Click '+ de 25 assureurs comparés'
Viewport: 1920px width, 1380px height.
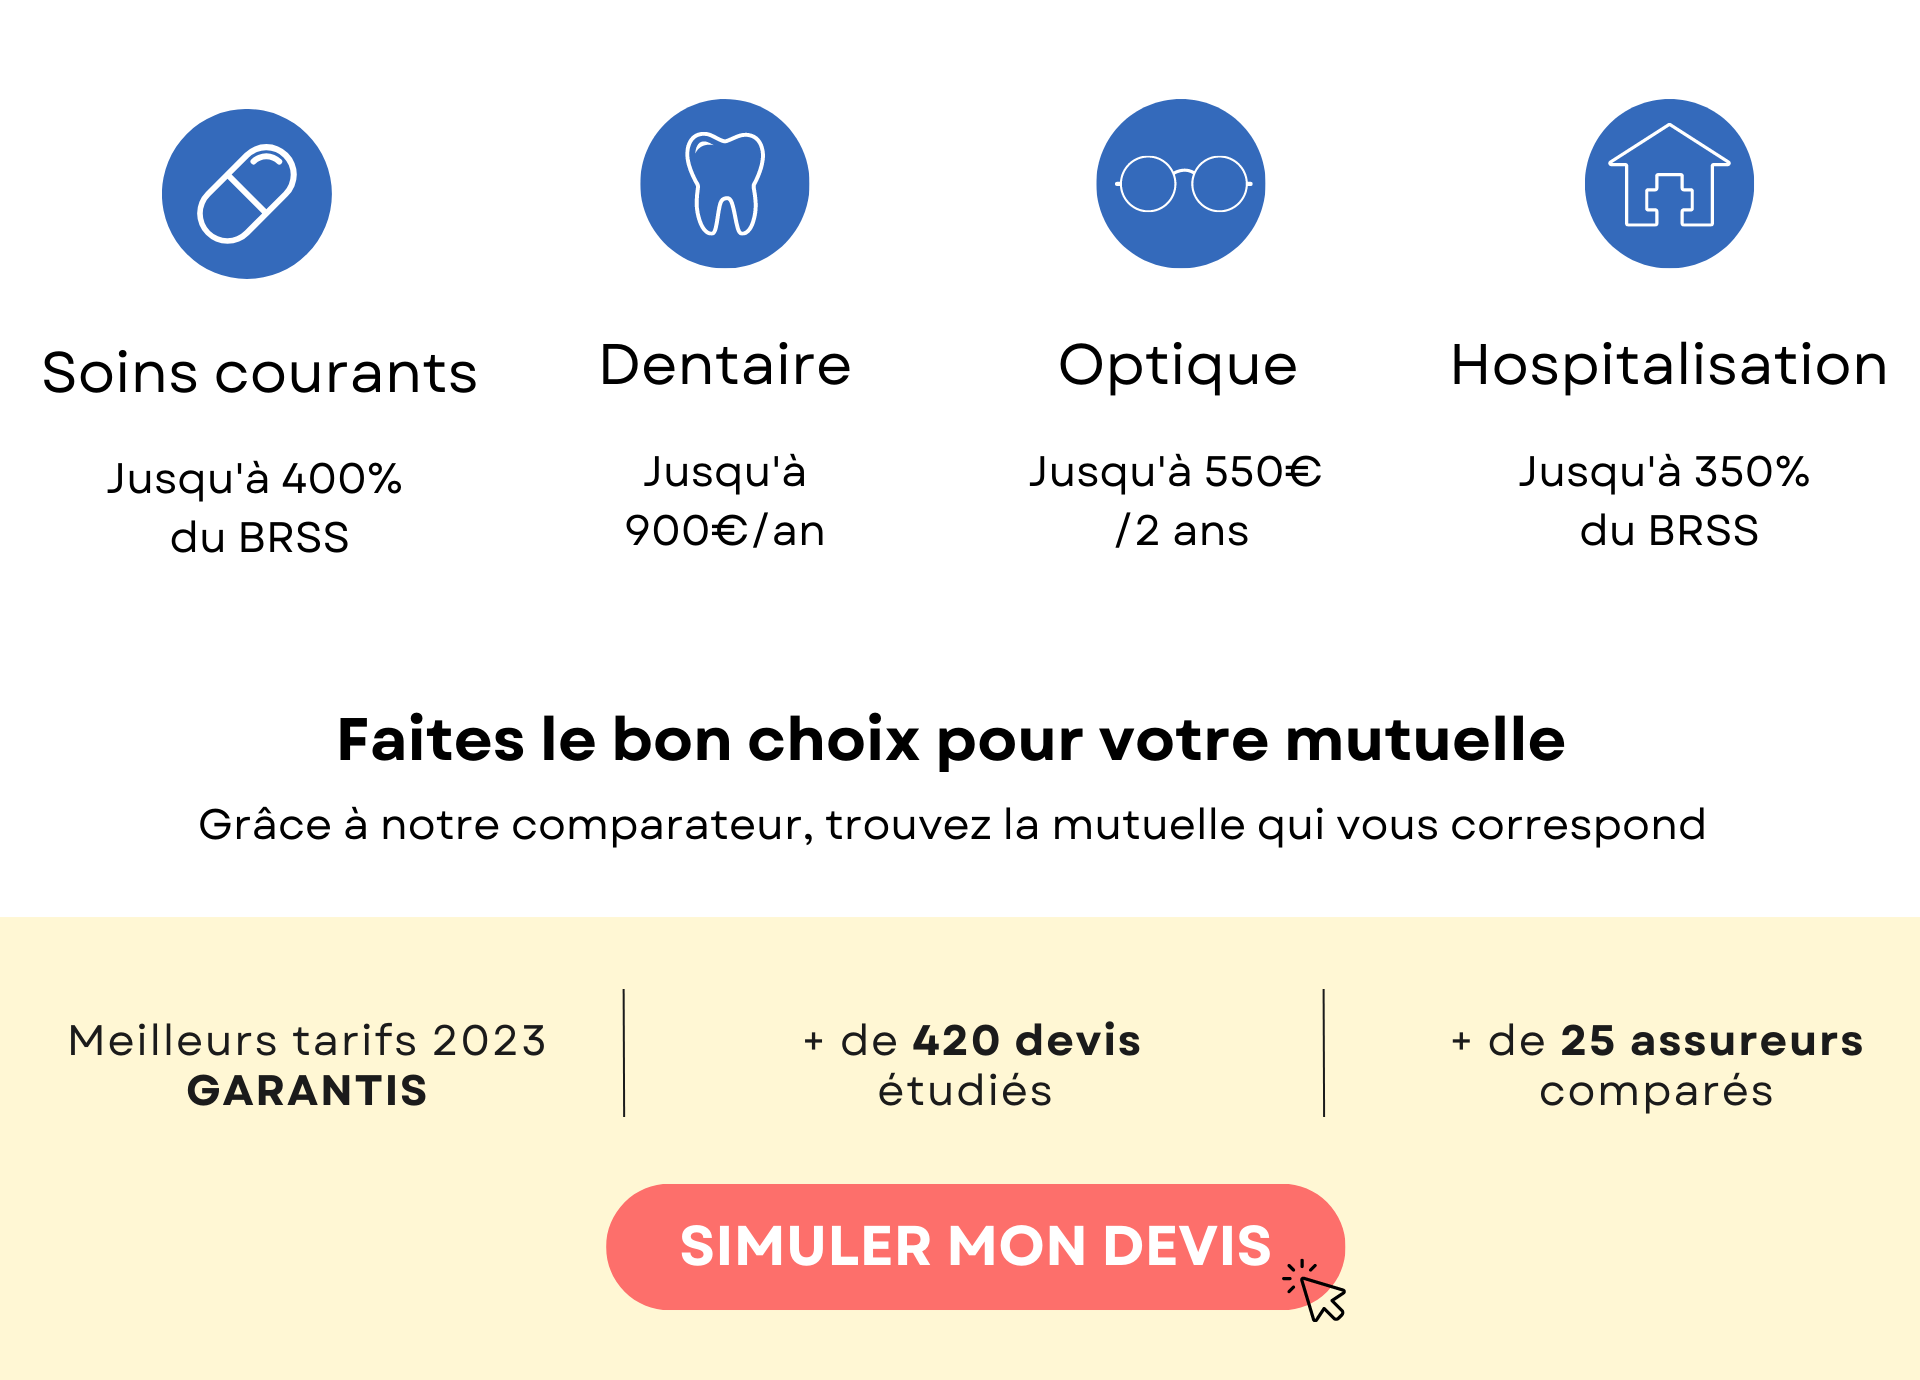[1657, 1066]
